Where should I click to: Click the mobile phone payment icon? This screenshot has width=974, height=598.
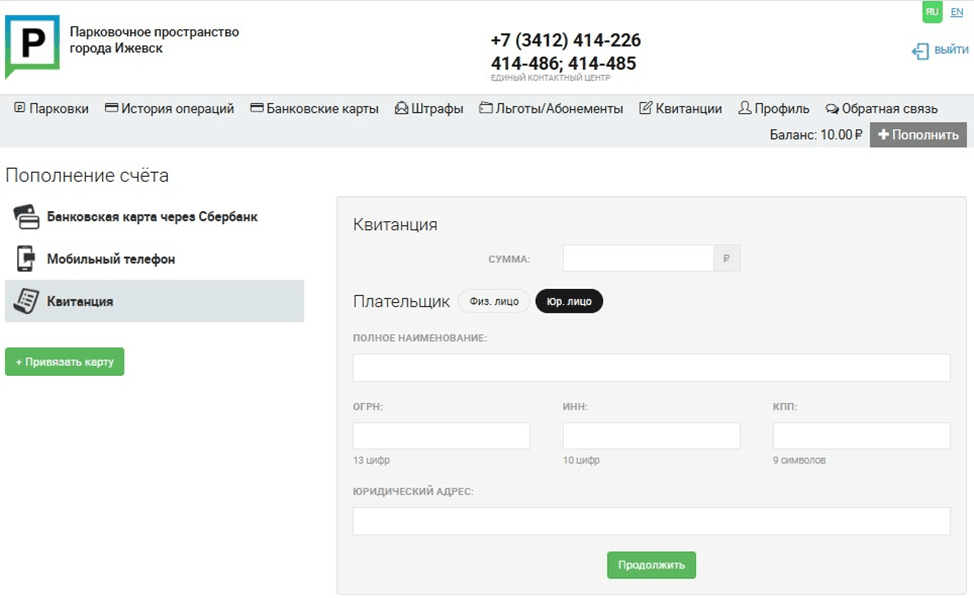pos(26,259)
